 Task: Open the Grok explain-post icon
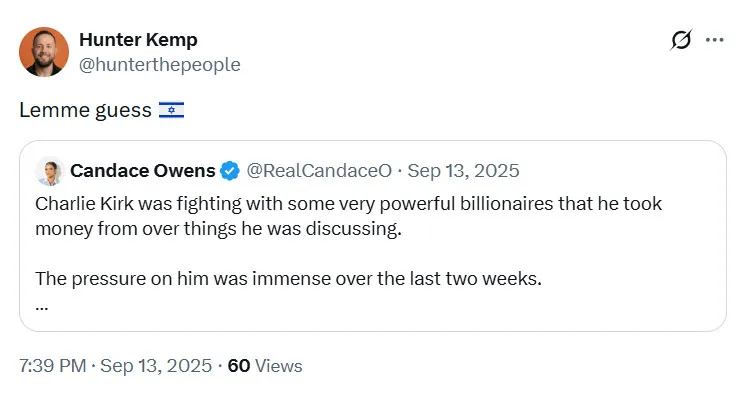[x=681, y=40]
